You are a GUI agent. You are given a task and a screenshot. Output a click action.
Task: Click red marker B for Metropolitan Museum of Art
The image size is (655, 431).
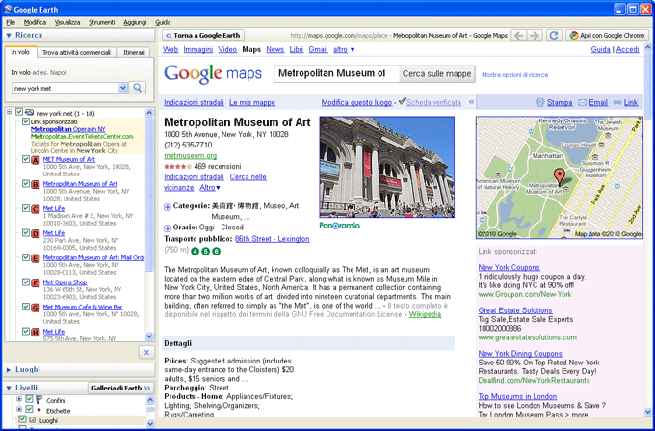click(x=36, y=184)
